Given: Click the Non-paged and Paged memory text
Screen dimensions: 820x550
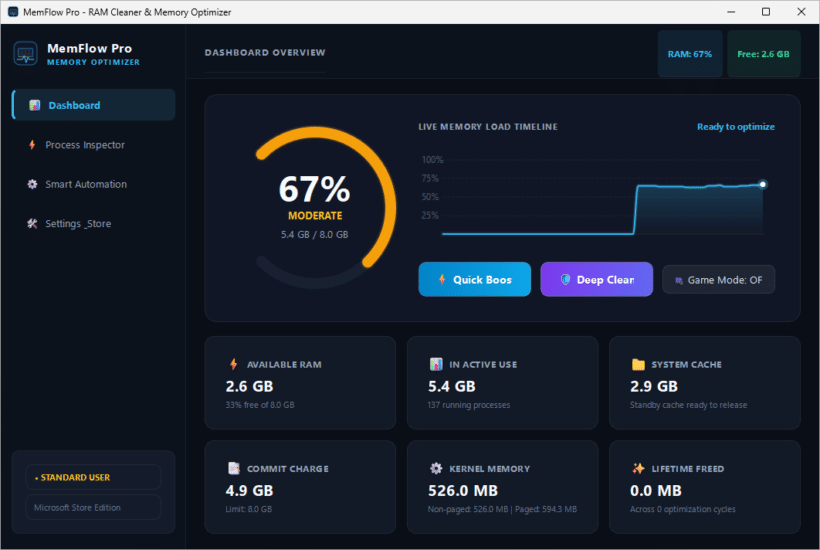Looking at the screenshot, I should (502, 509).
